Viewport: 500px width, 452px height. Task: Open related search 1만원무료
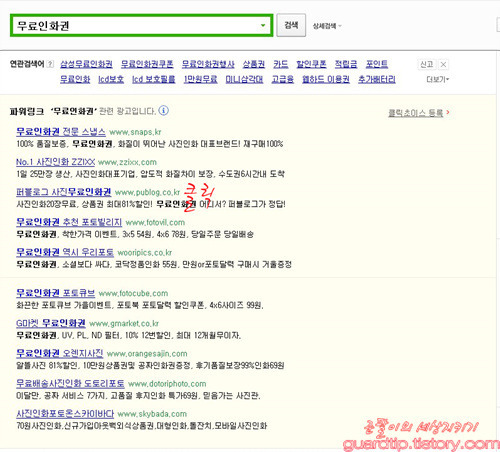pos(200,79)
